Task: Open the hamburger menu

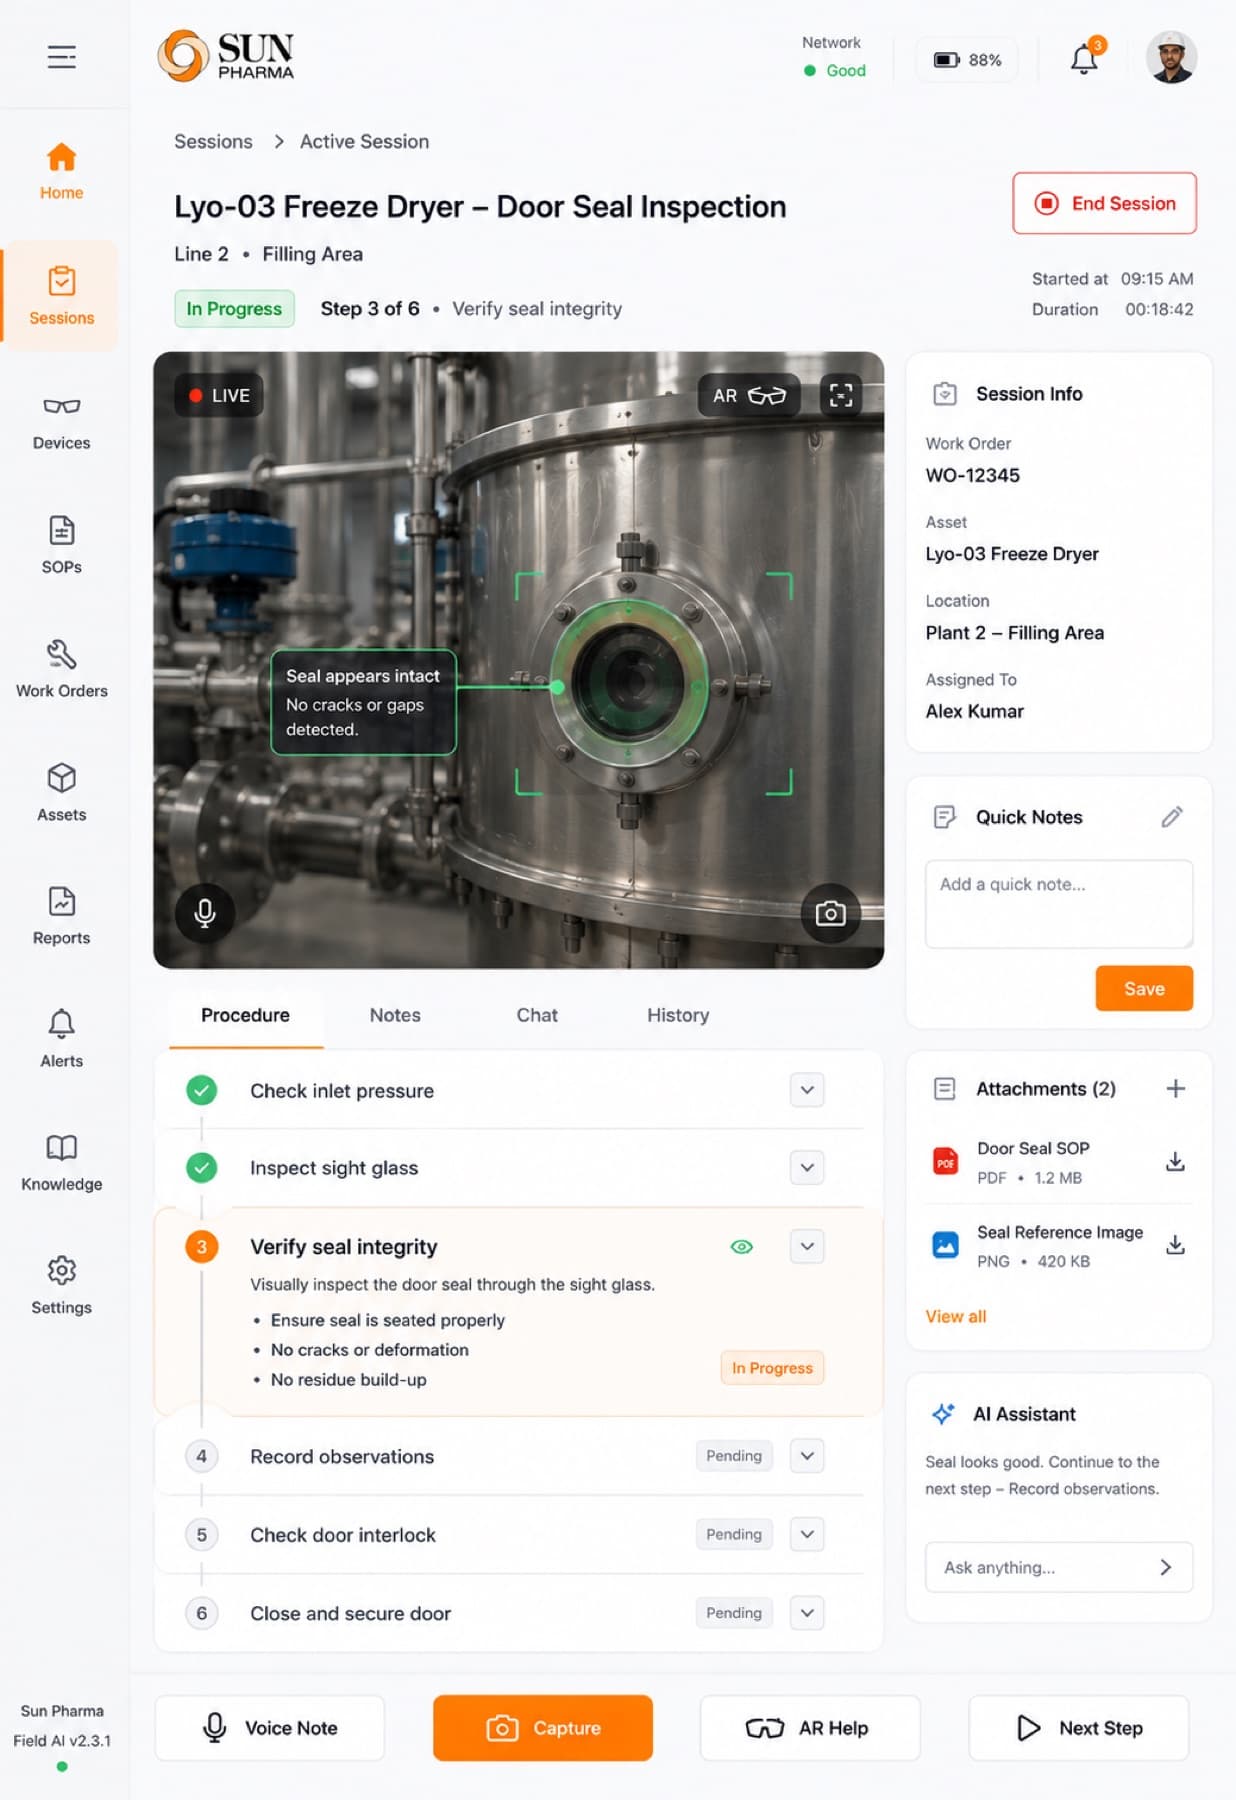Action: [x=62, y=57]
